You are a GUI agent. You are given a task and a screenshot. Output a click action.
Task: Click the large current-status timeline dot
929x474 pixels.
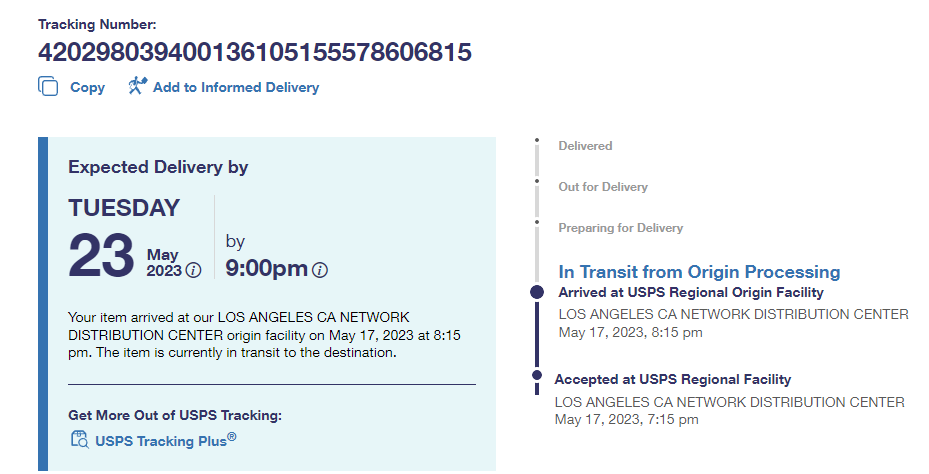537,292
